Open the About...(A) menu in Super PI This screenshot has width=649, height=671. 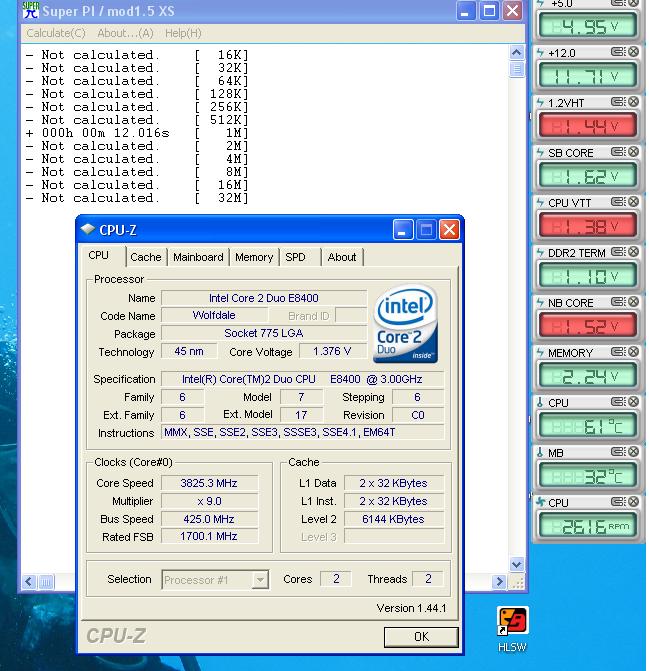coord(125,33)
